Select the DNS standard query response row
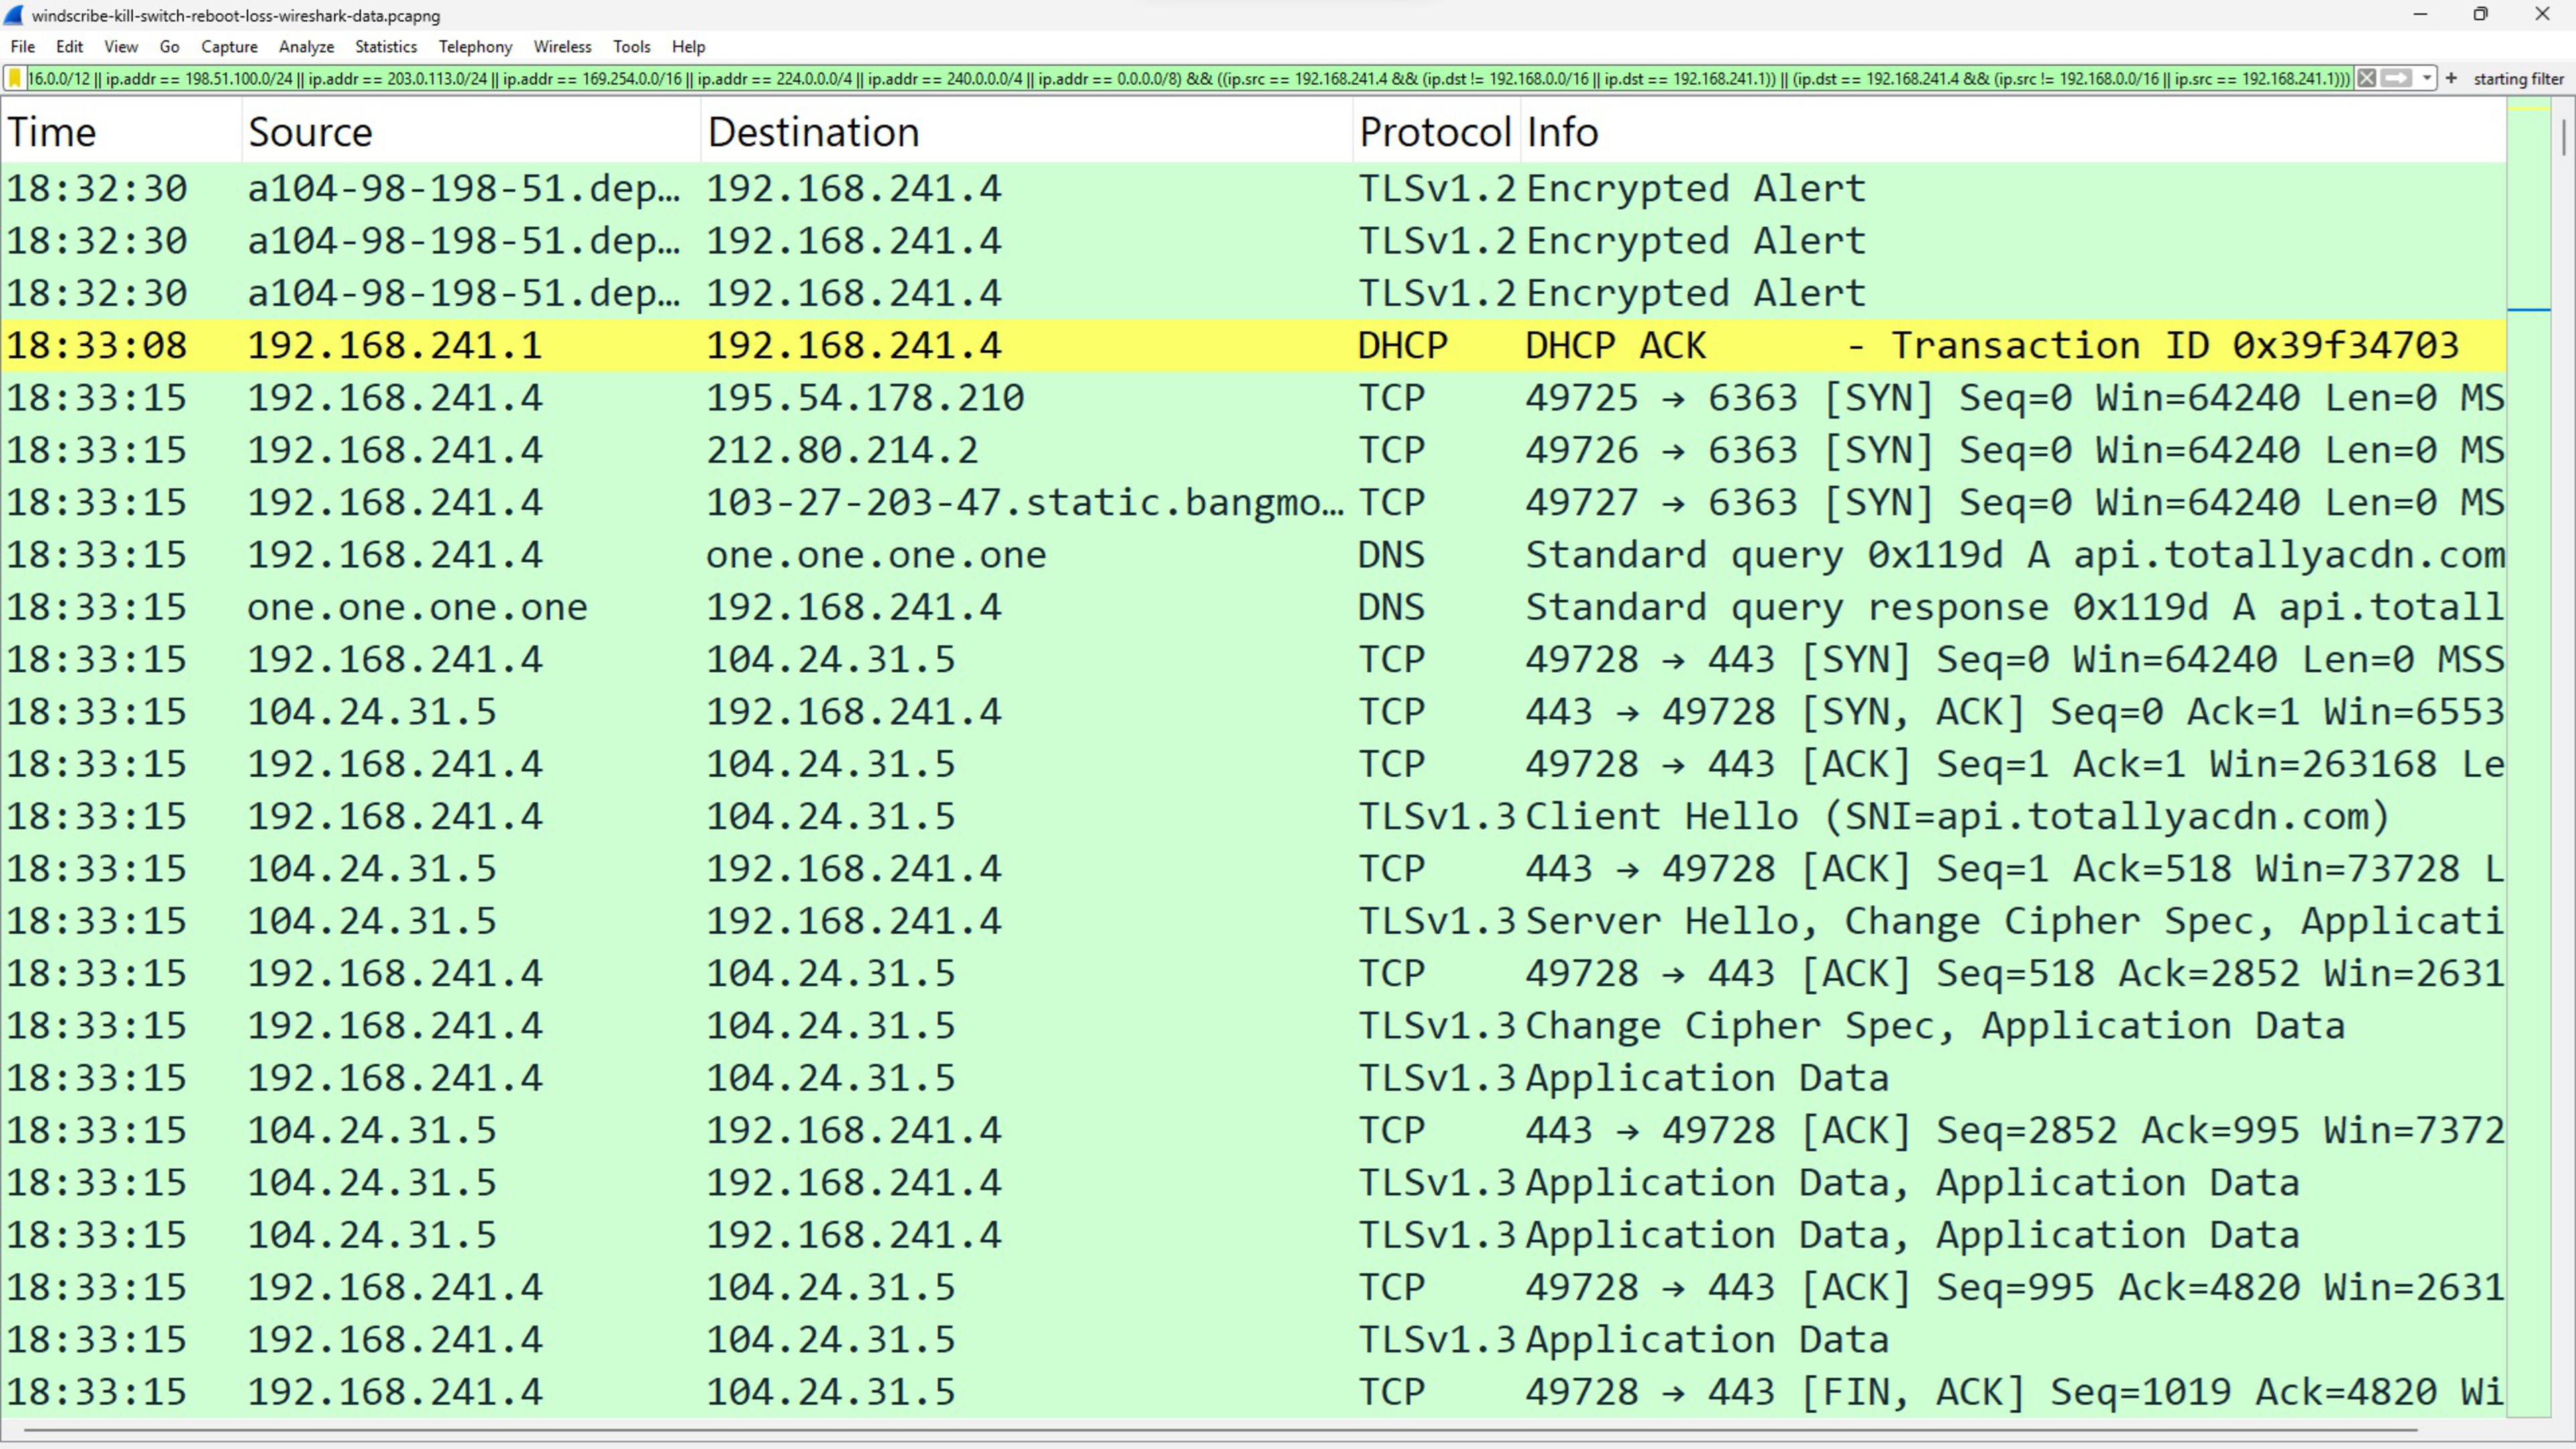Screen dimensions: 2576x1449 (x=1200, y=608)
